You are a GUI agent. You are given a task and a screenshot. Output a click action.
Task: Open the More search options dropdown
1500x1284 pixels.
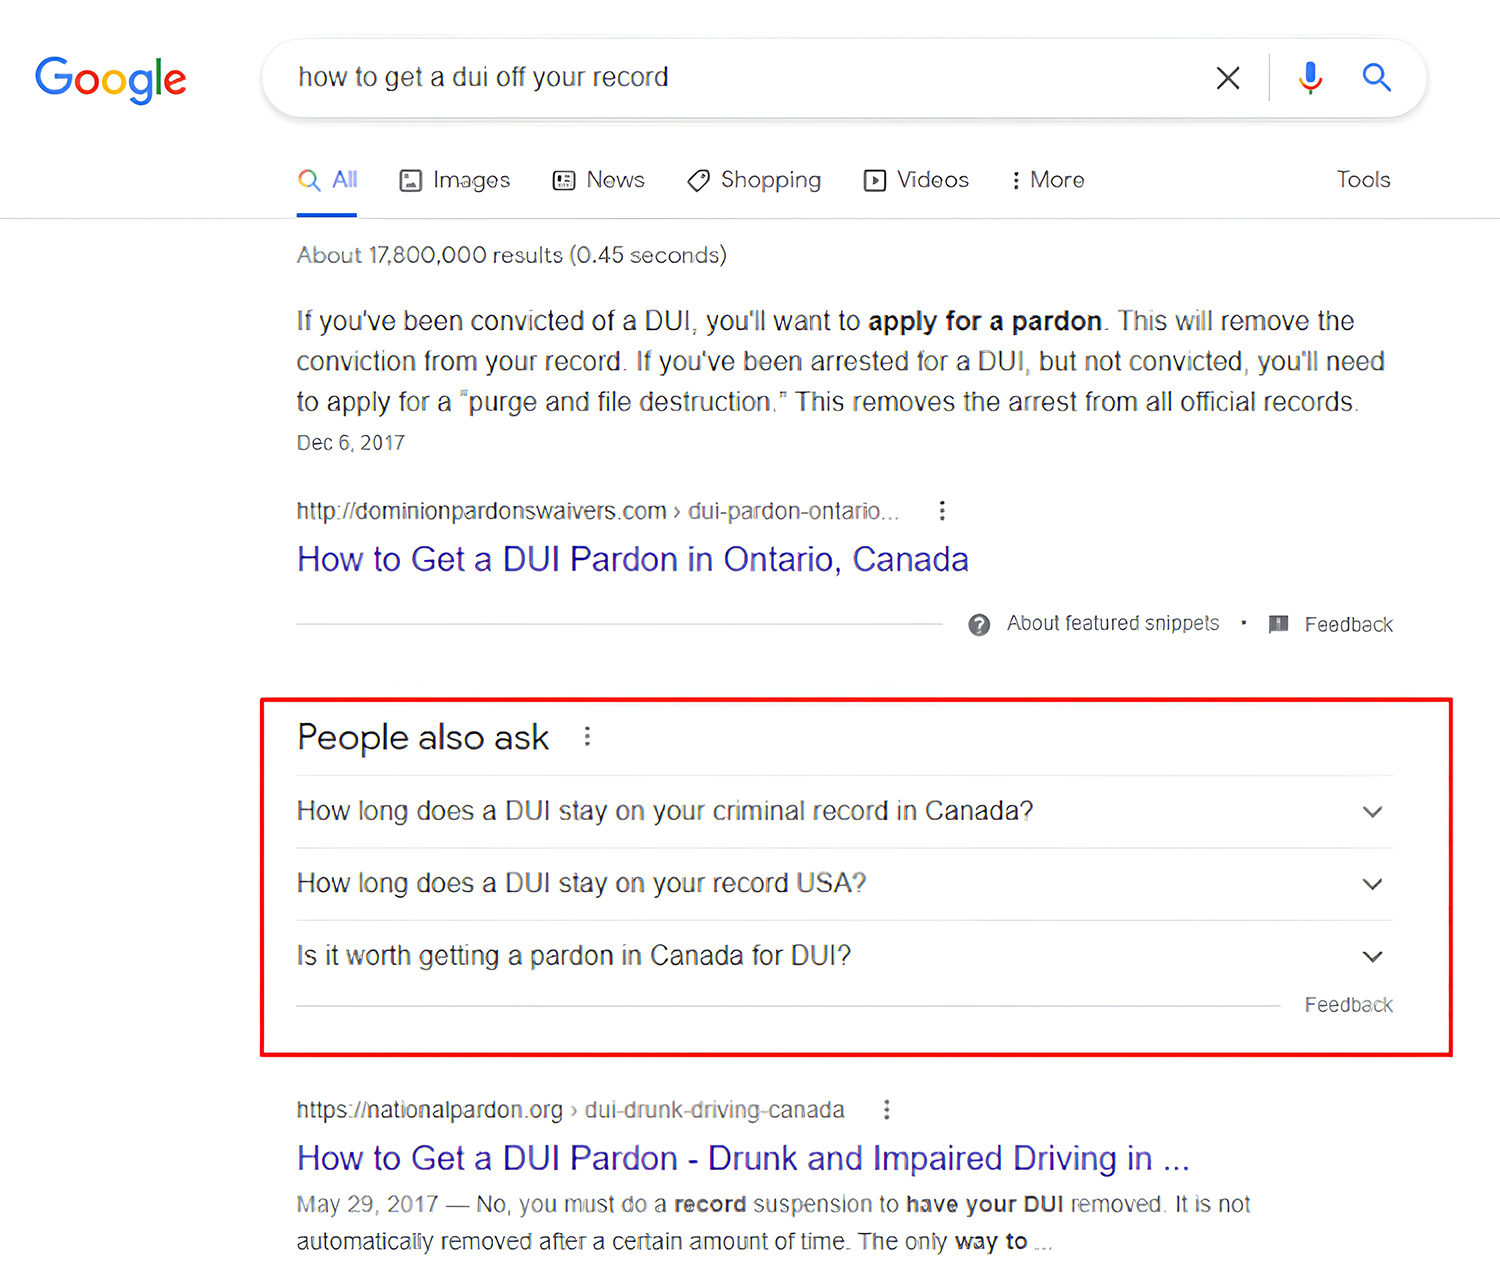click(x=1047, y=180)
